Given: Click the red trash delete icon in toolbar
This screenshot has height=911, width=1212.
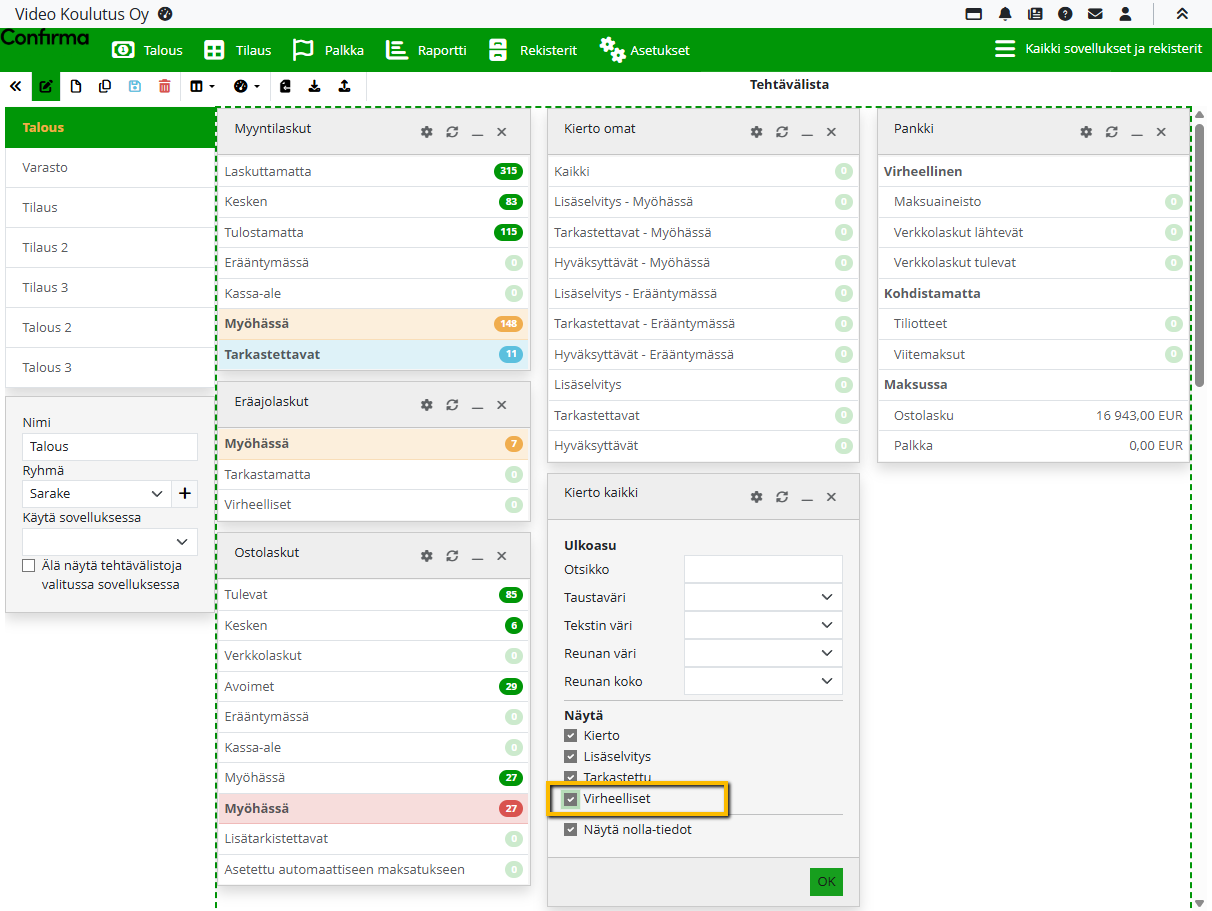Looking at the screenshot, I should (164, 87).
